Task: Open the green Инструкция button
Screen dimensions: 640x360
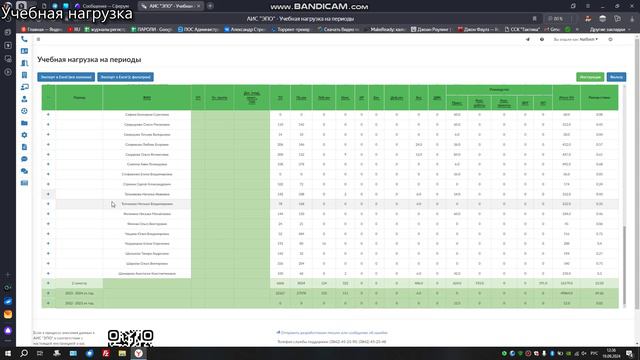Action: coord(590,77)
